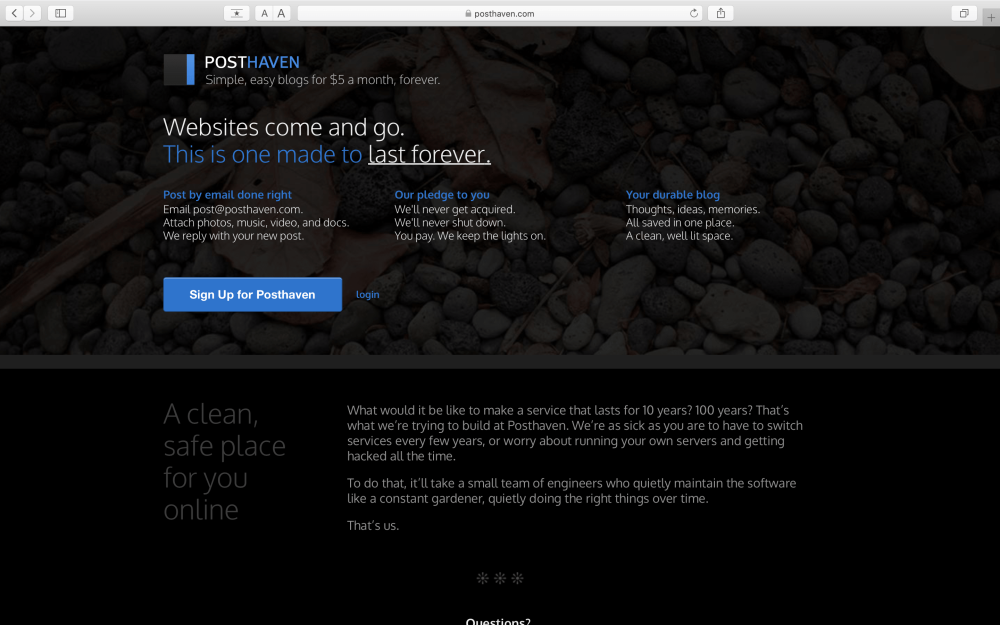Viewport: 1000px width, 625px height.
Task: Select 'Your durable blog' heading
Action: click(673, 195)
